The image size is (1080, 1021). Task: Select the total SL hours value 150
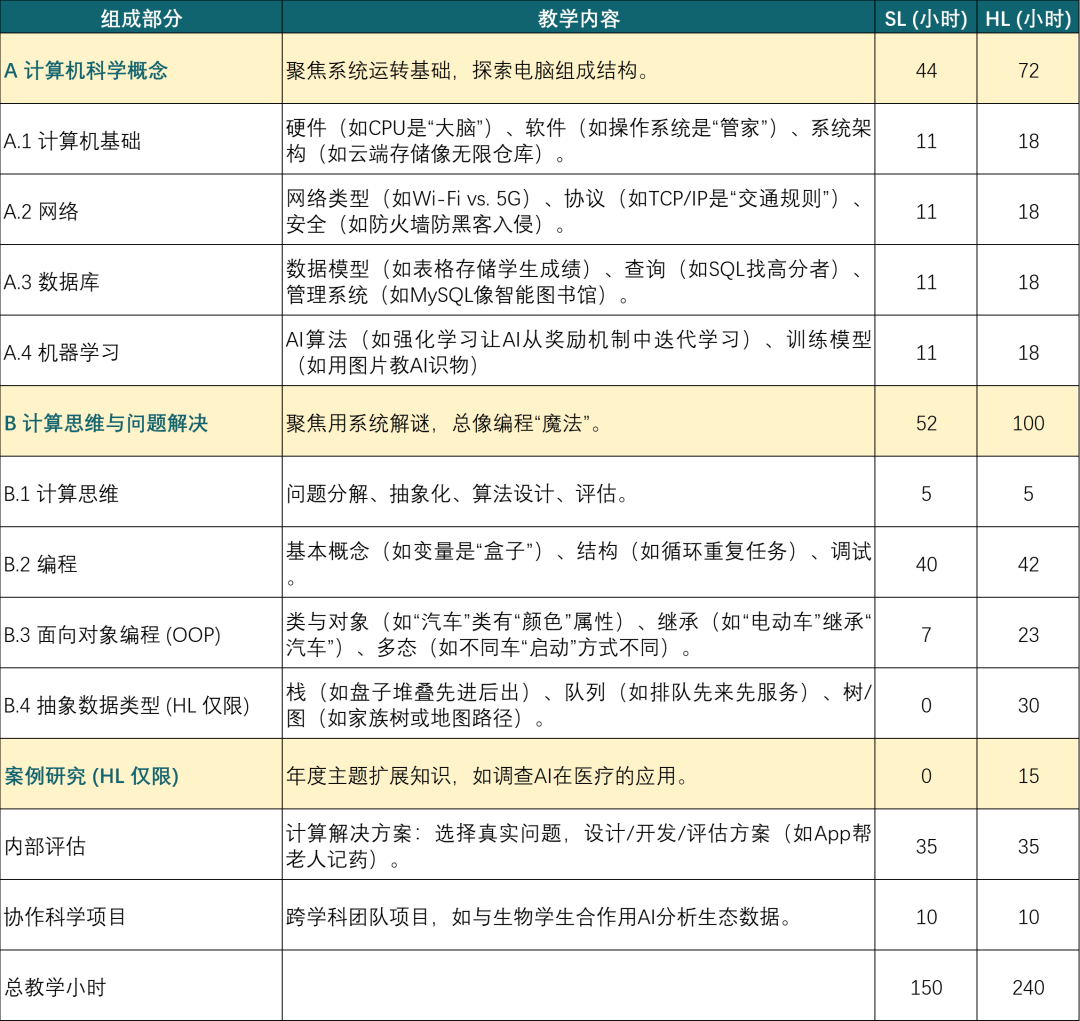click(x=926, y=988)
